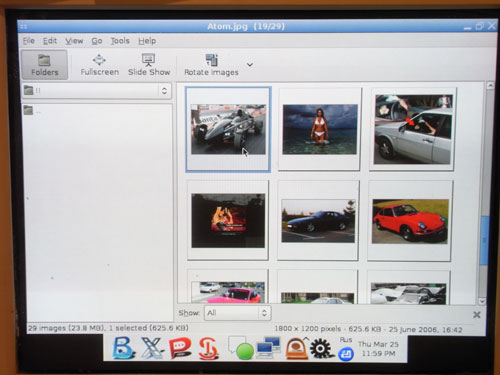Open the folder location combo box
Viewport: 500px width, 375px height.
point(96,91)
